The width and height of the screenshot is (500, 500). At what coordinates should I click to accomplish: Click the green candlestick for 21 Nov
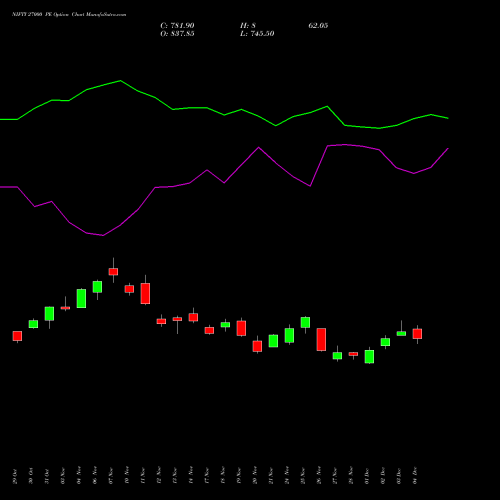pyautogui.click(x=273, y=341)
